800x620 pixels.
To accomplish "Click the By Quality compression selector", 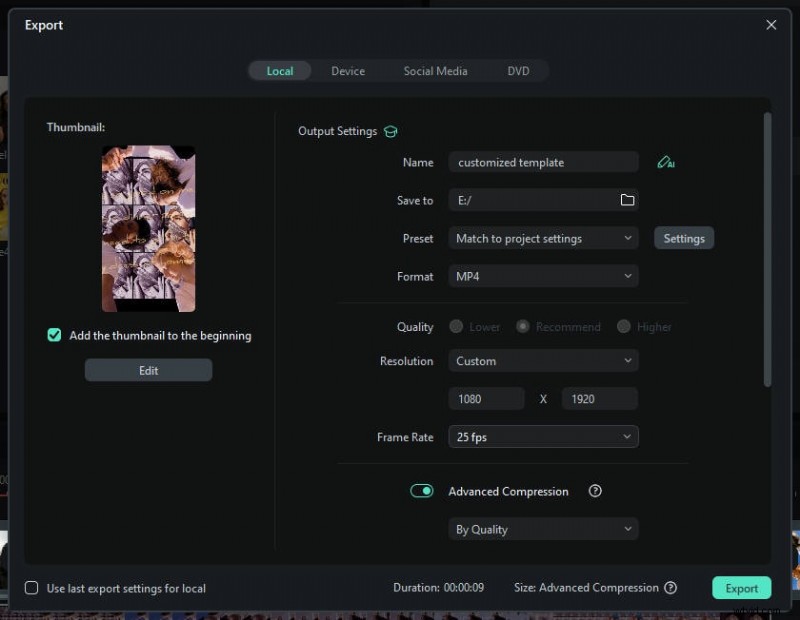I will 543,528.
